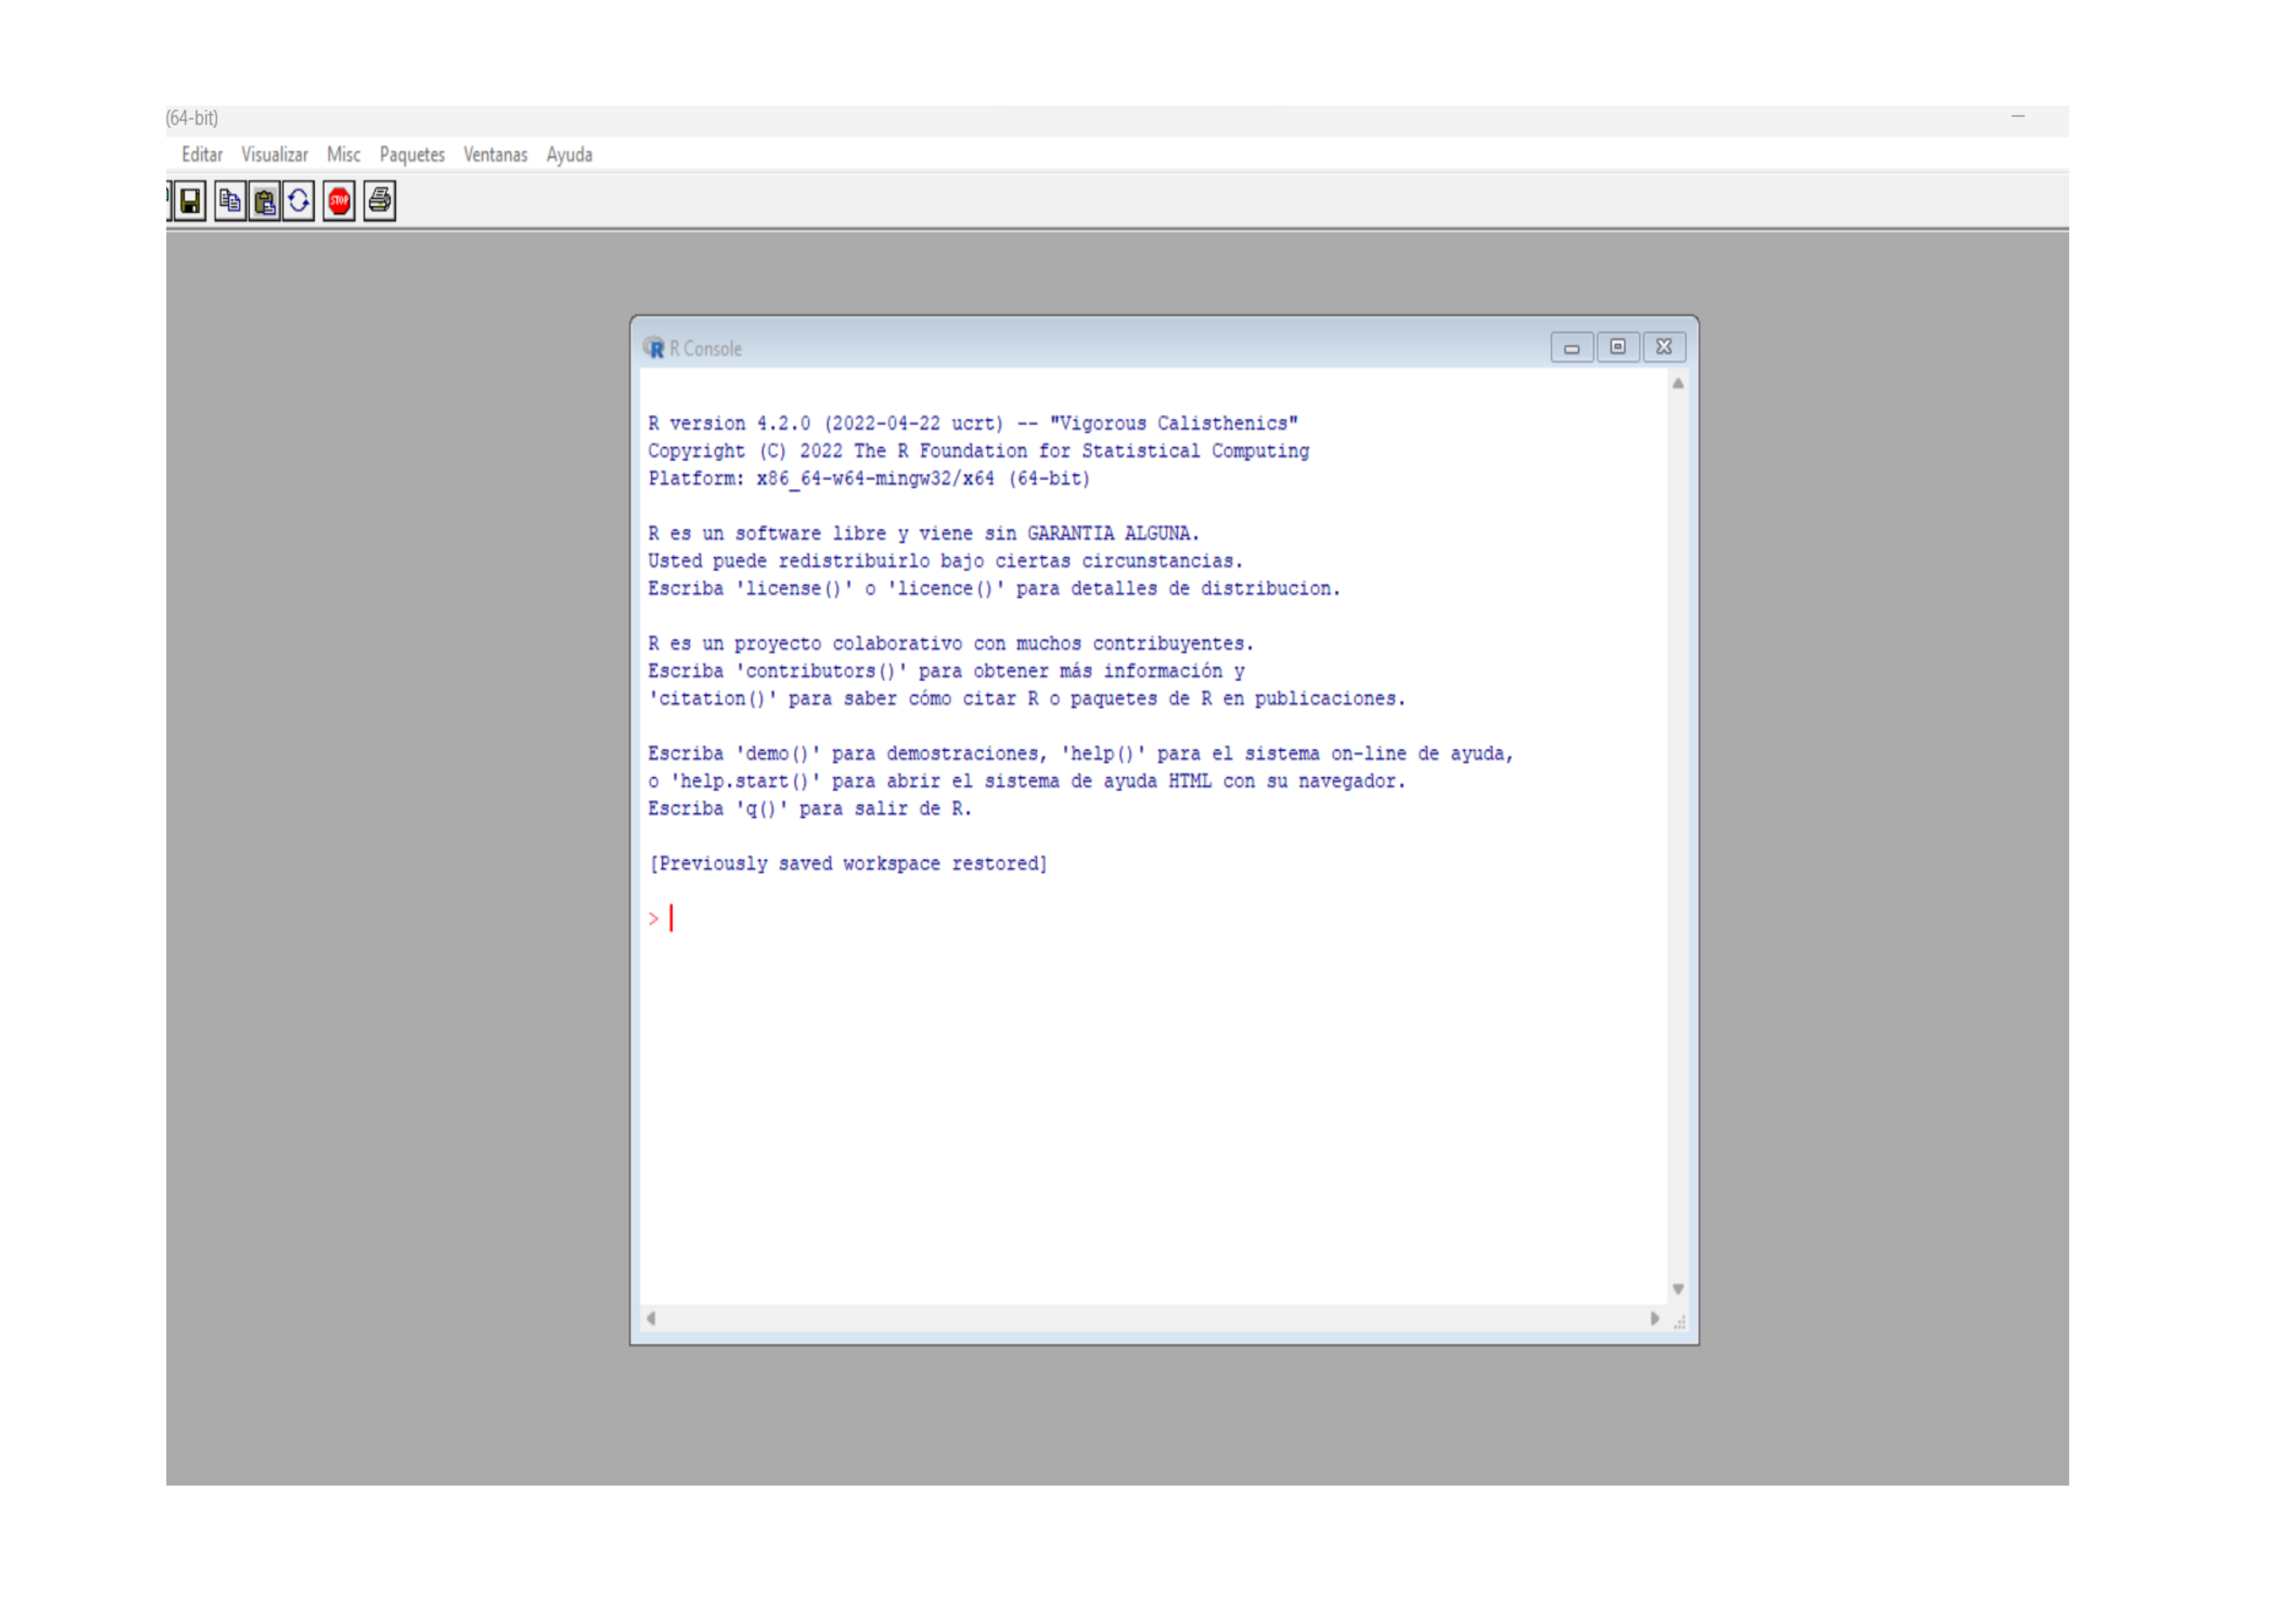Minimize the main RGui window

(2018, 117)
